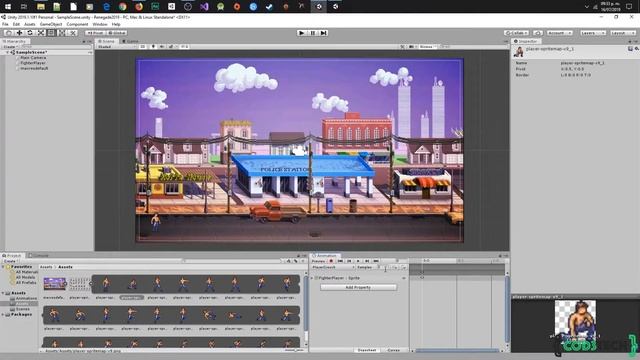Open the Component menu
Viewport: 640px width, 360px height.
coord(77,24)
